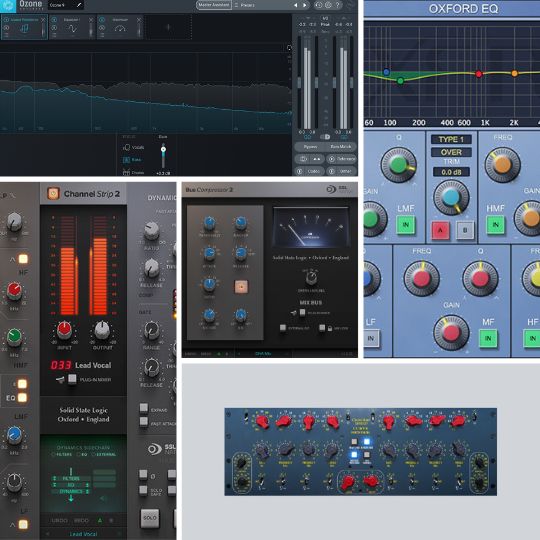Click REDO in Channel Strip 2 footer
This screenshot has width=540, height=540.
click(x=81, y=520)
